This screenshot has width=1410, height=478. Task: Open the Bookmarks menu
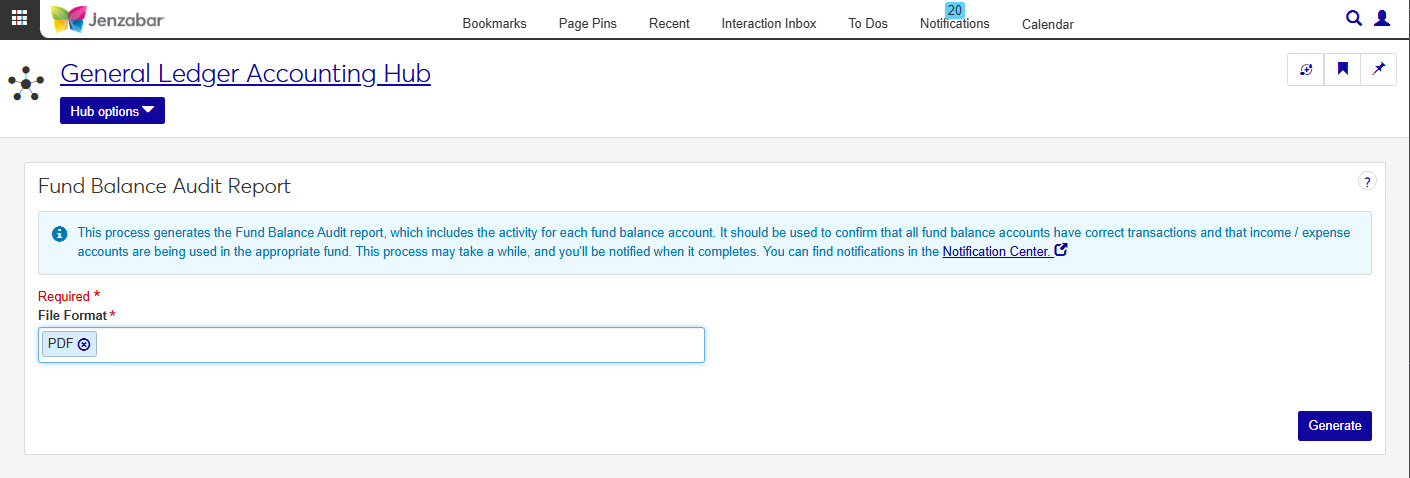click(x=494, y=24)
